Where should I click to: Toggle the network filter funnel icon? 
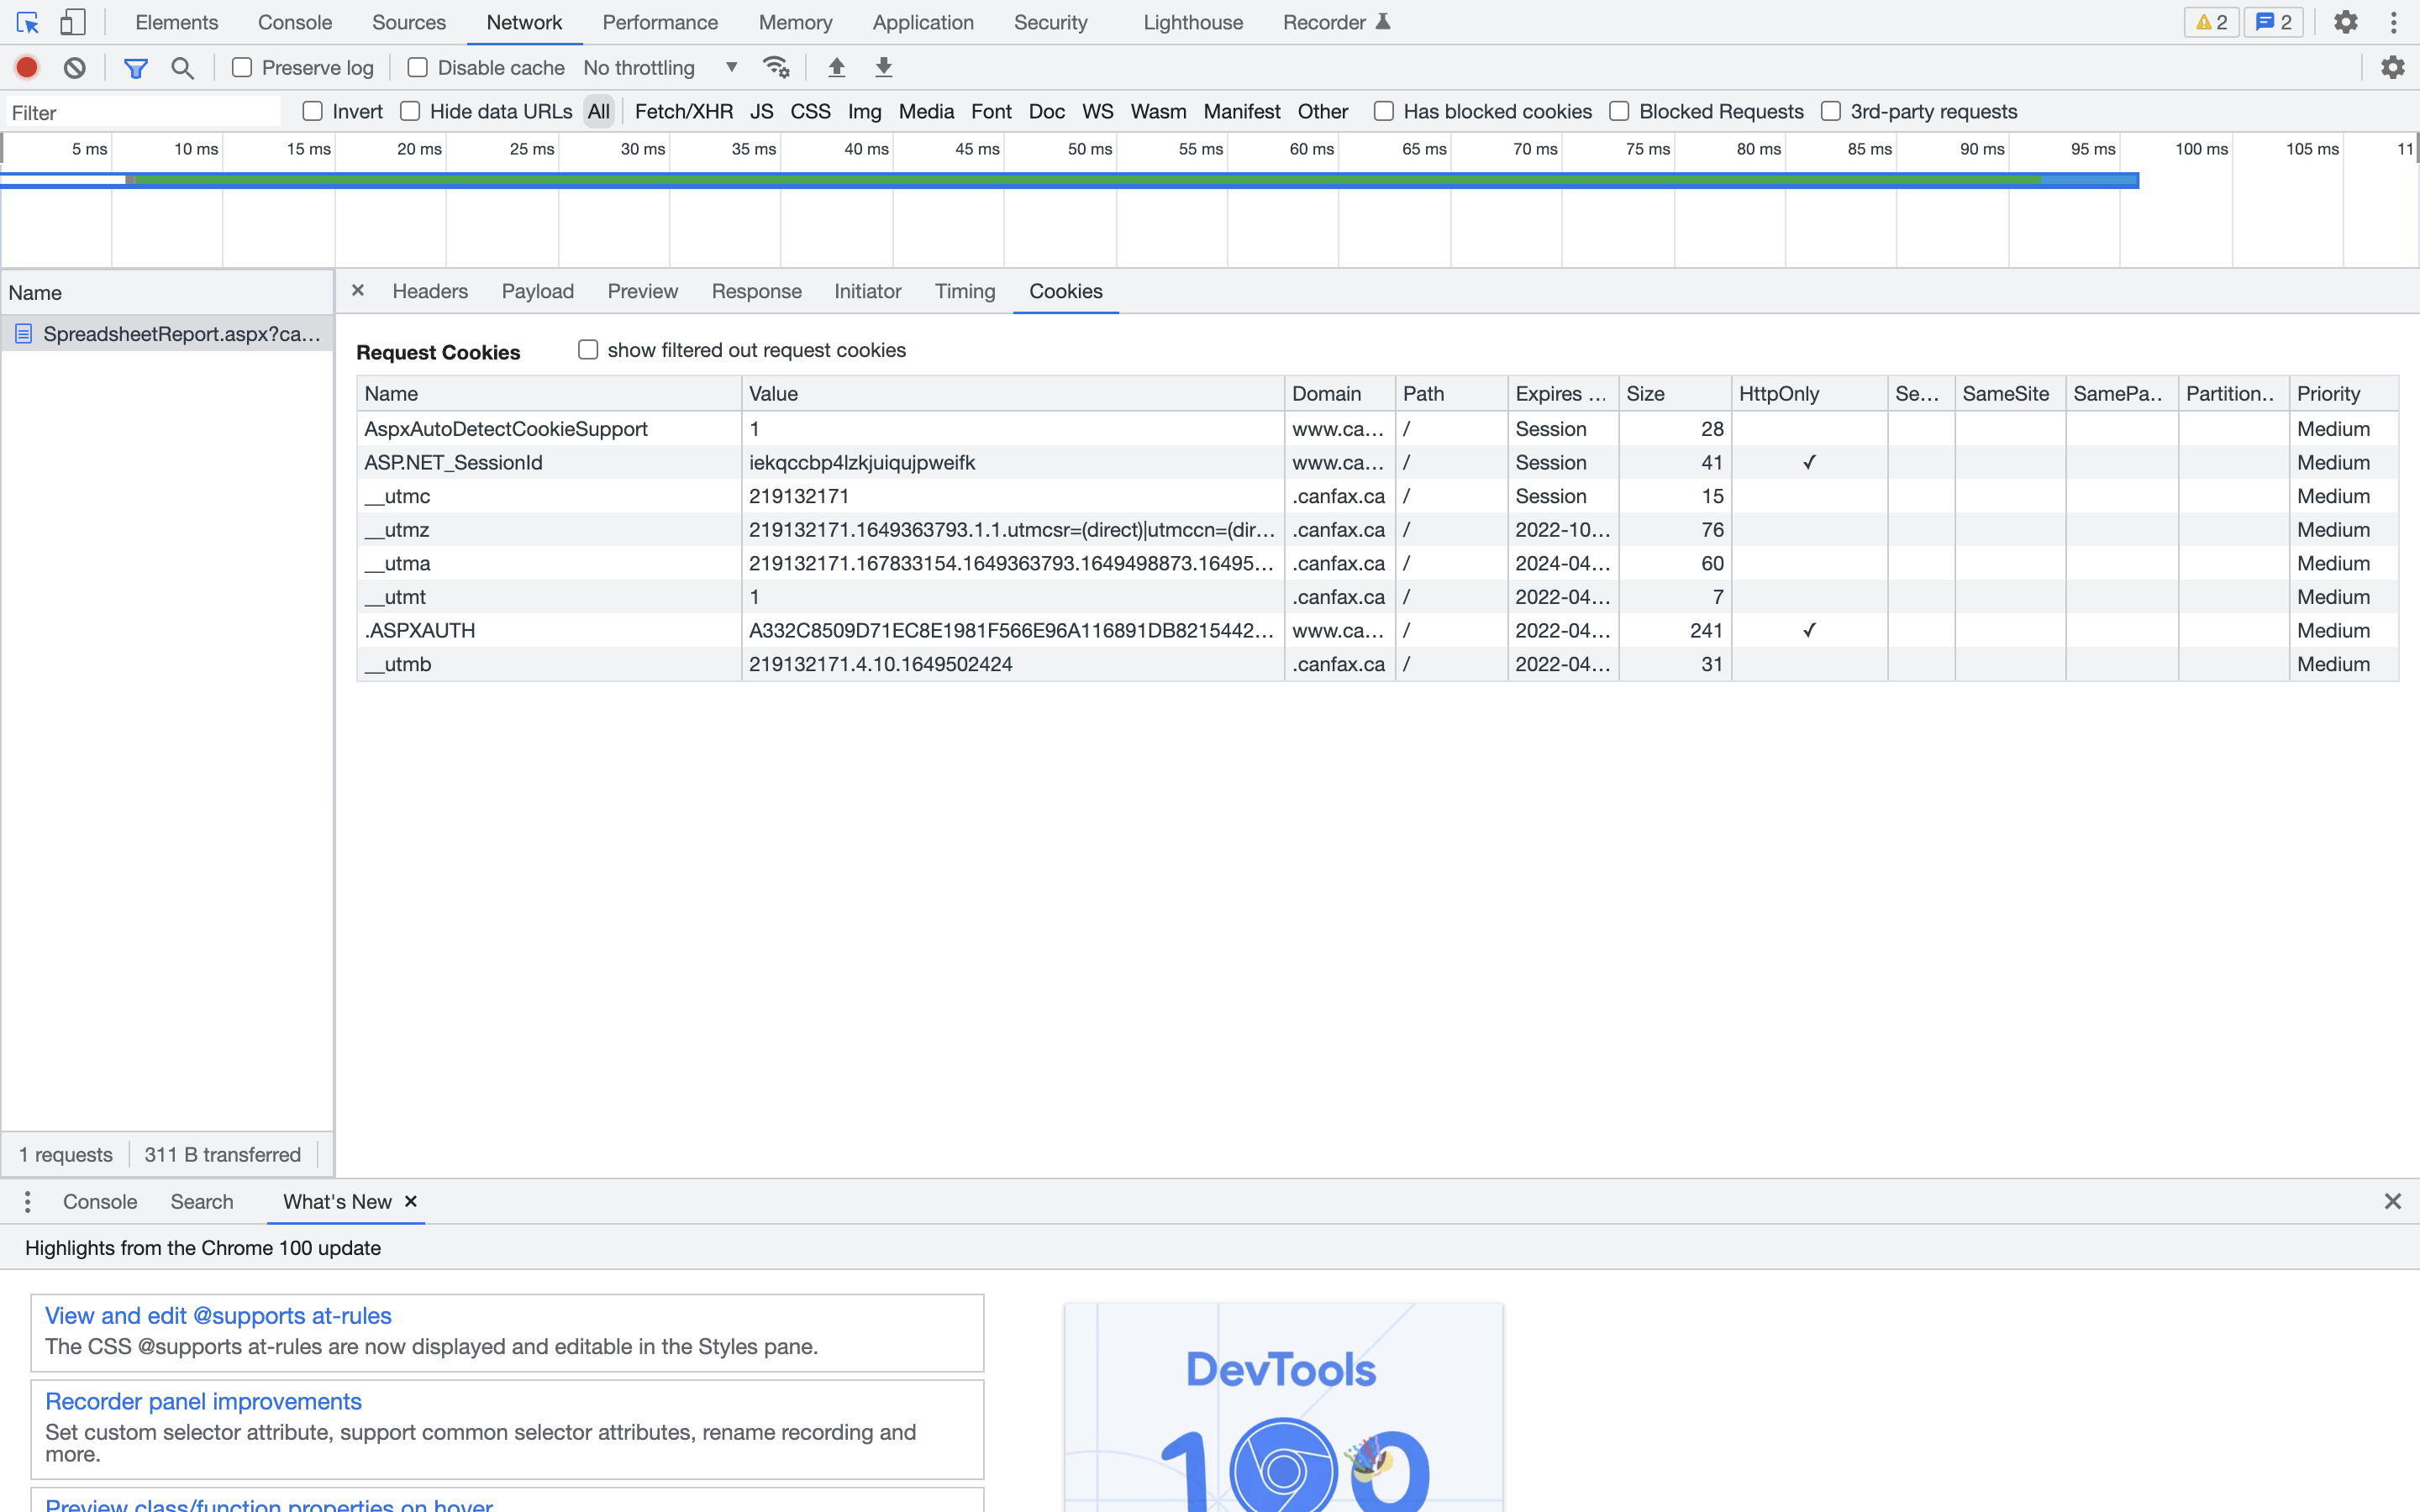(x=135, y=67)
